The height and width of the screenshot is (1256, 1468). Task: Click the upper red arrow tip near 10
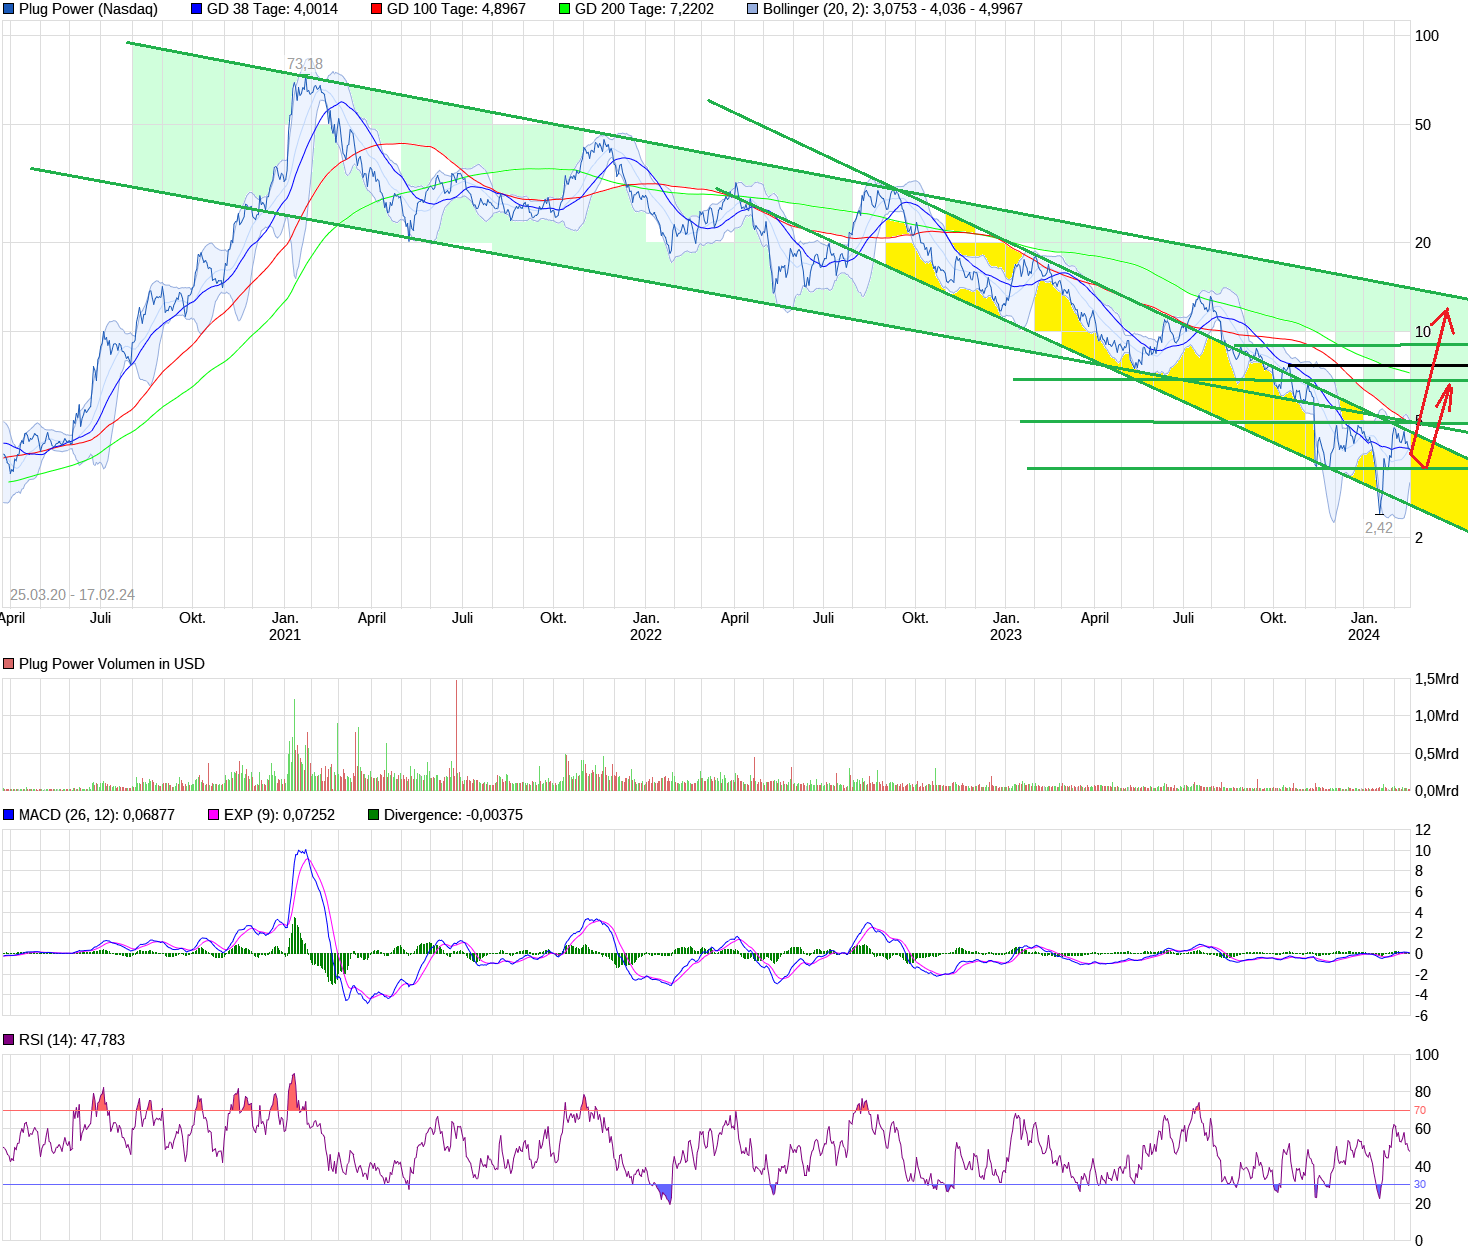point(1447,311)
